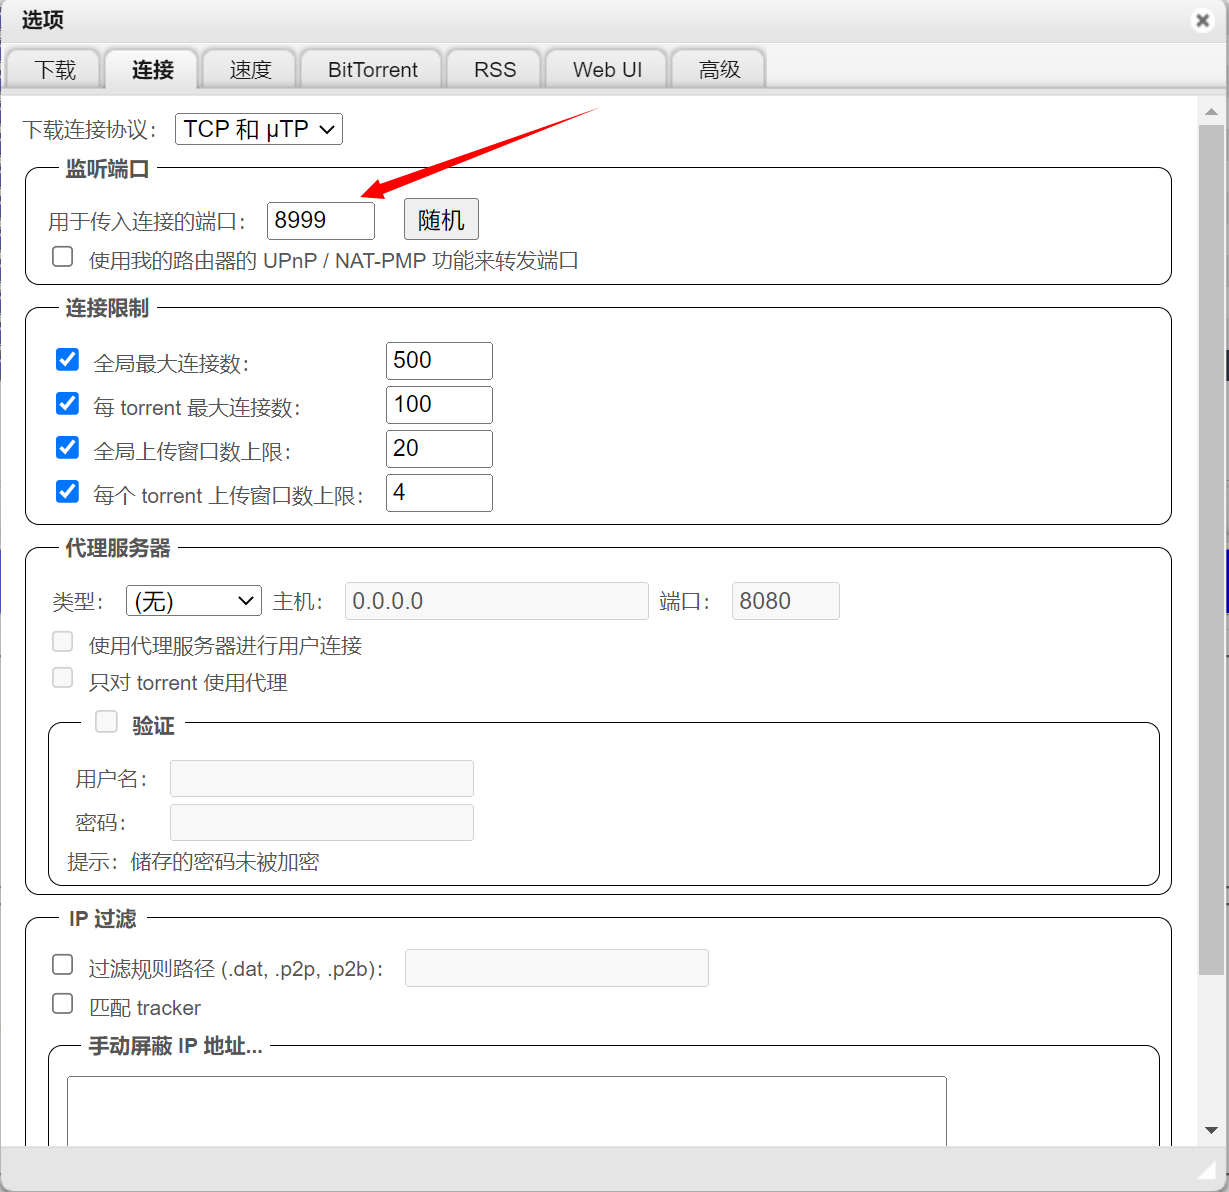Image resolution: width=1229 pixels, height=1192 pixels.
Task: Click the 手动屏蔽 IP 地址 text area
Action: click(x=506, y=1111)
